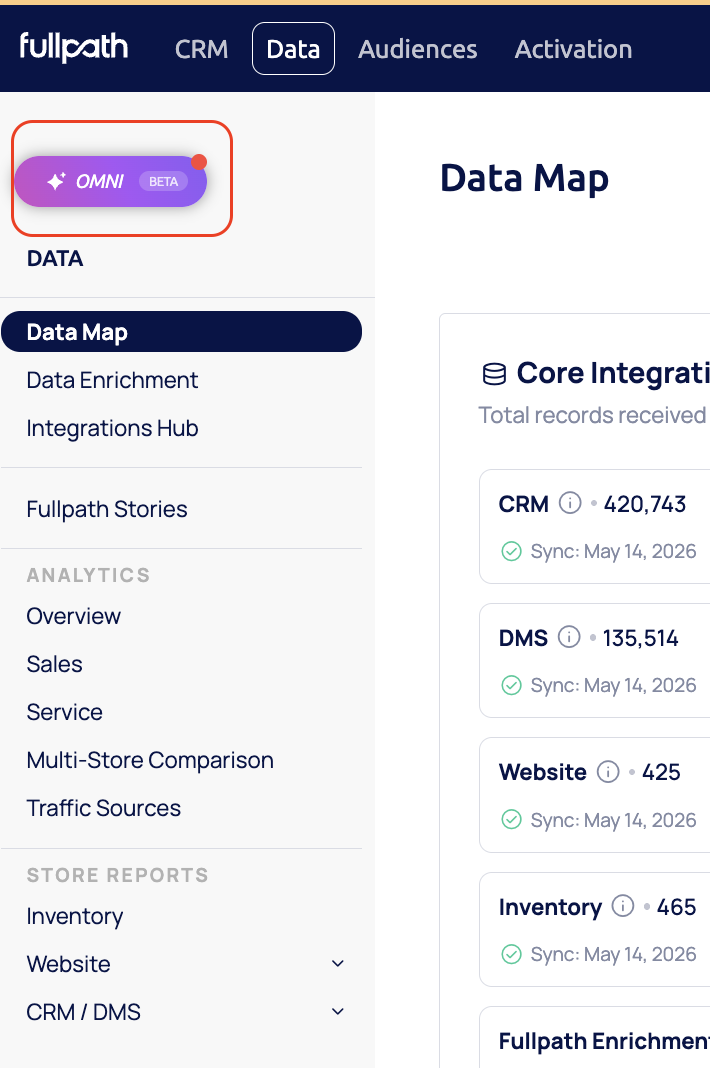Click the CRM sync status checkmark
The image size is (710, 1068).
pos(511,551)
